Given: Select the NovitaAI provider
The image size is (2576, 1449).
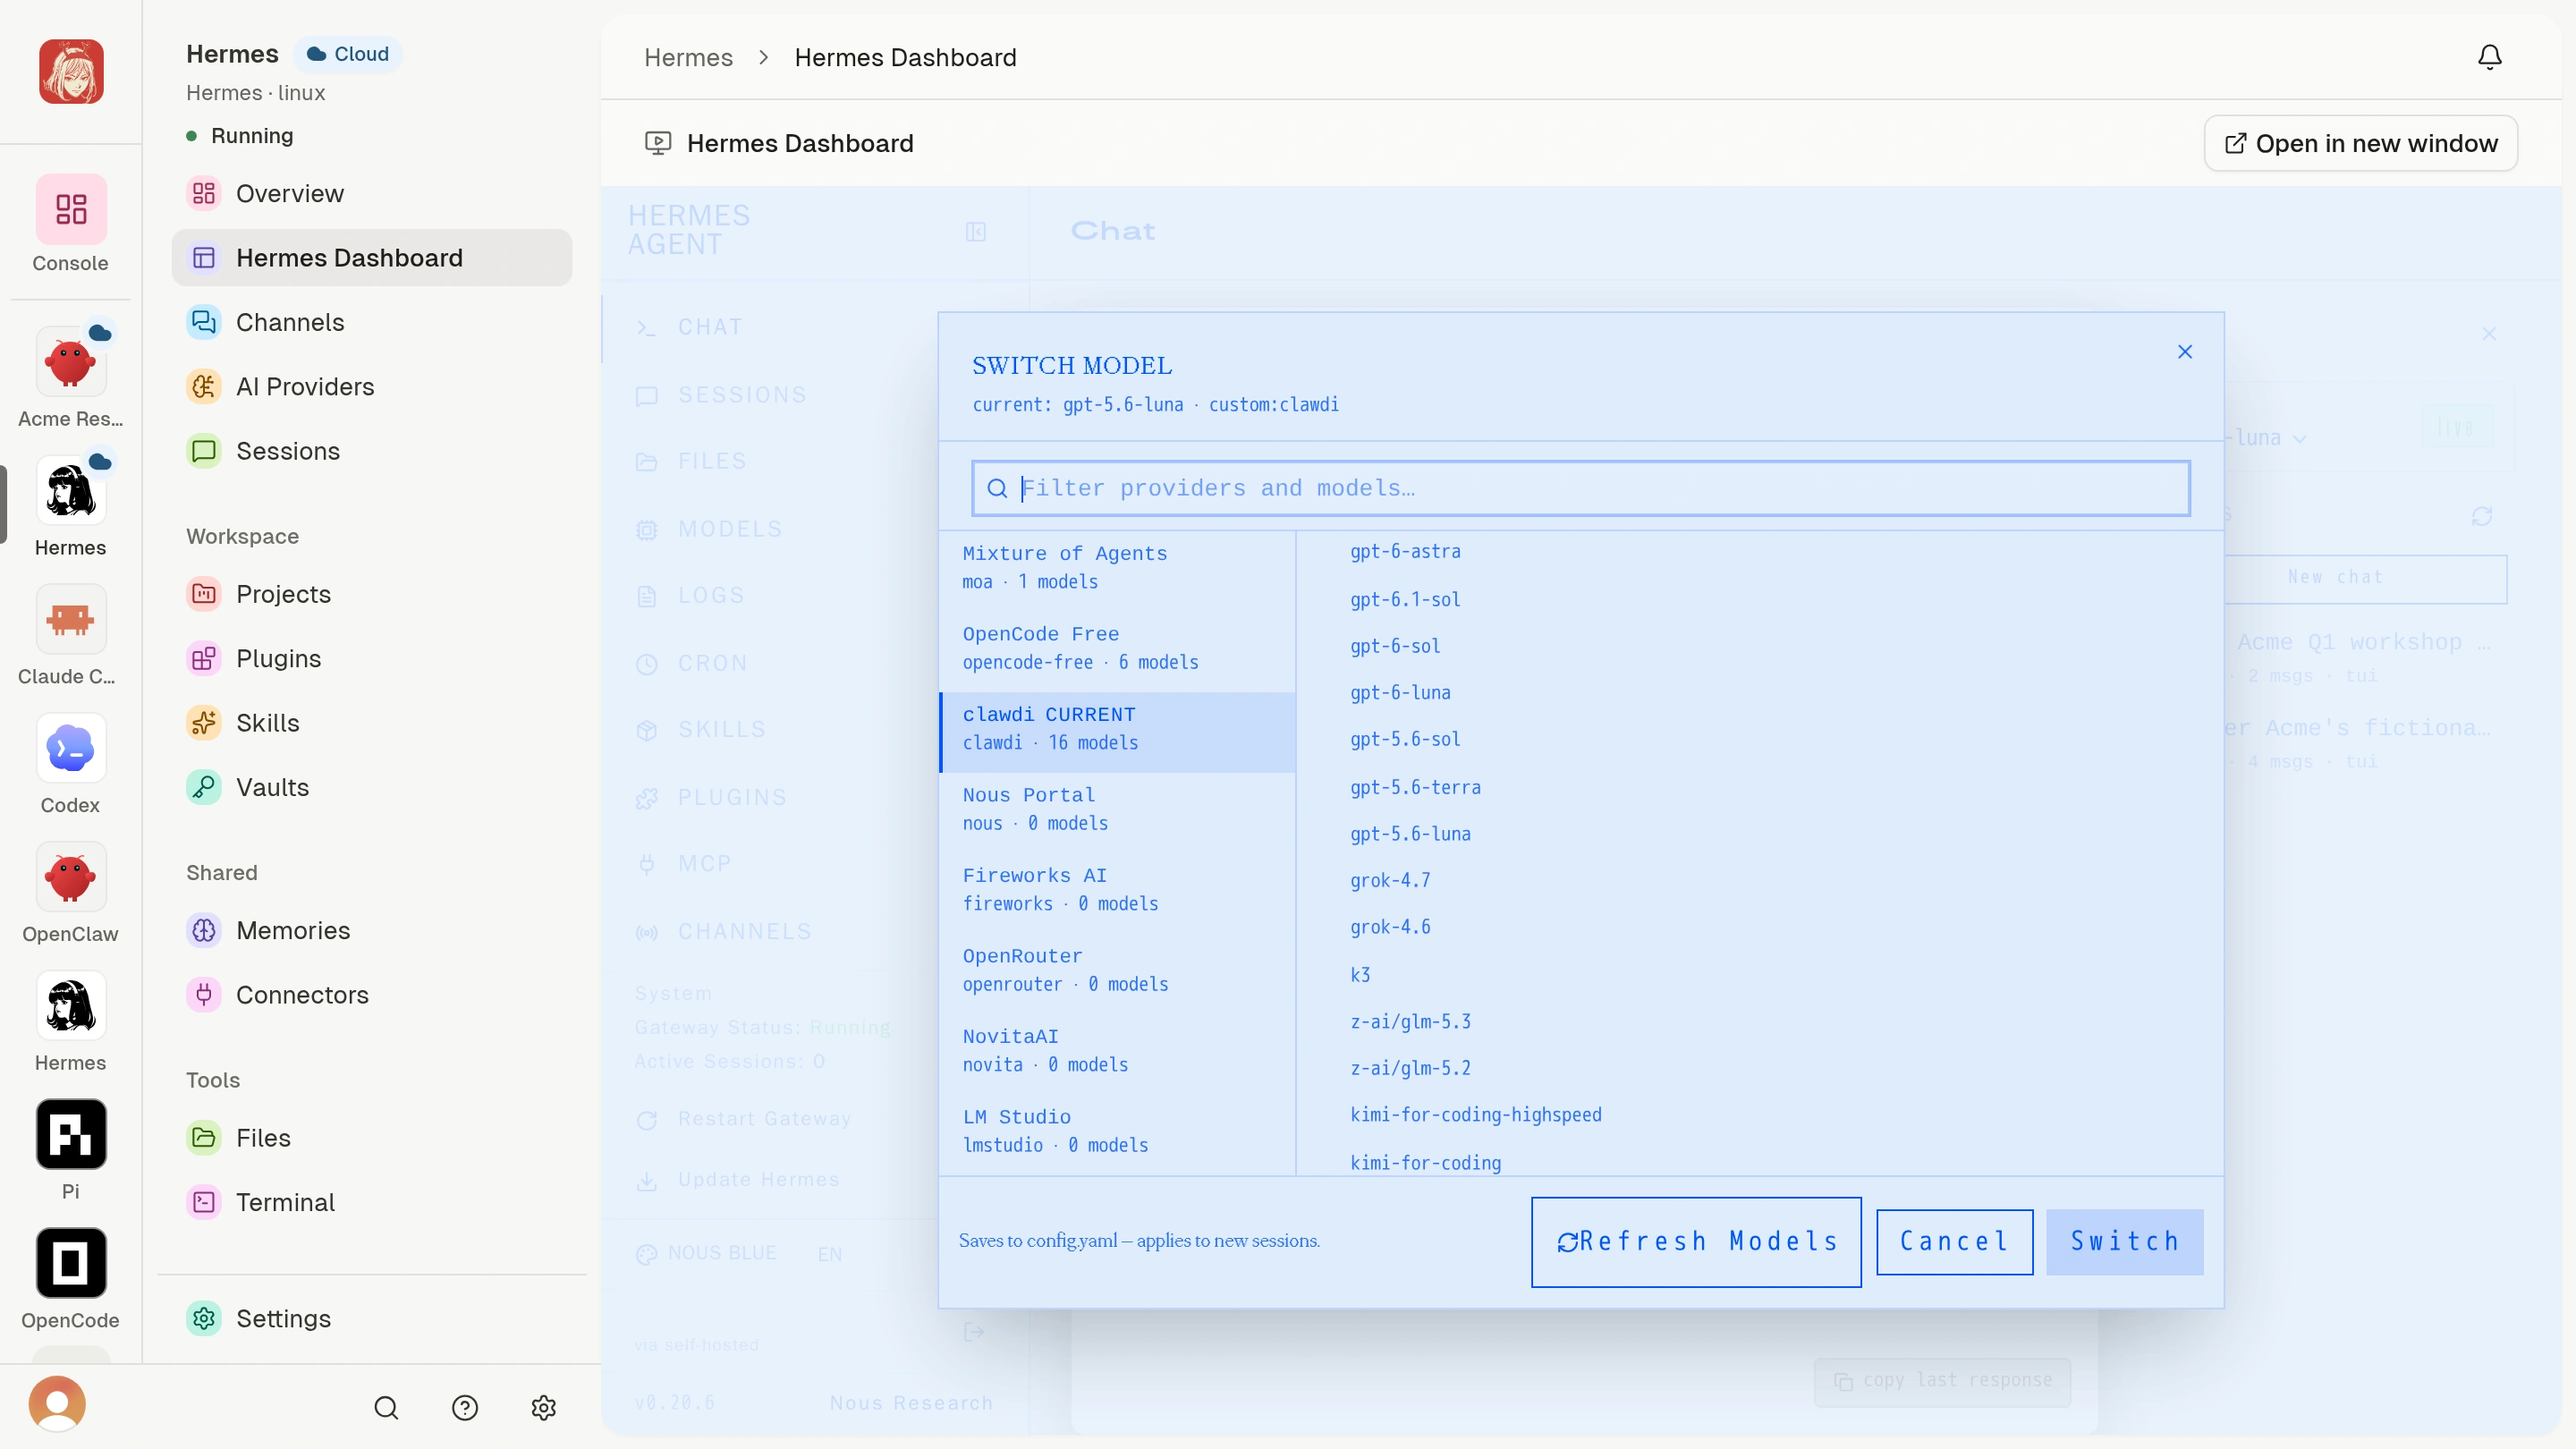Looking at the screenshot, I should pyautogui.click(x=1118, y=1050).
